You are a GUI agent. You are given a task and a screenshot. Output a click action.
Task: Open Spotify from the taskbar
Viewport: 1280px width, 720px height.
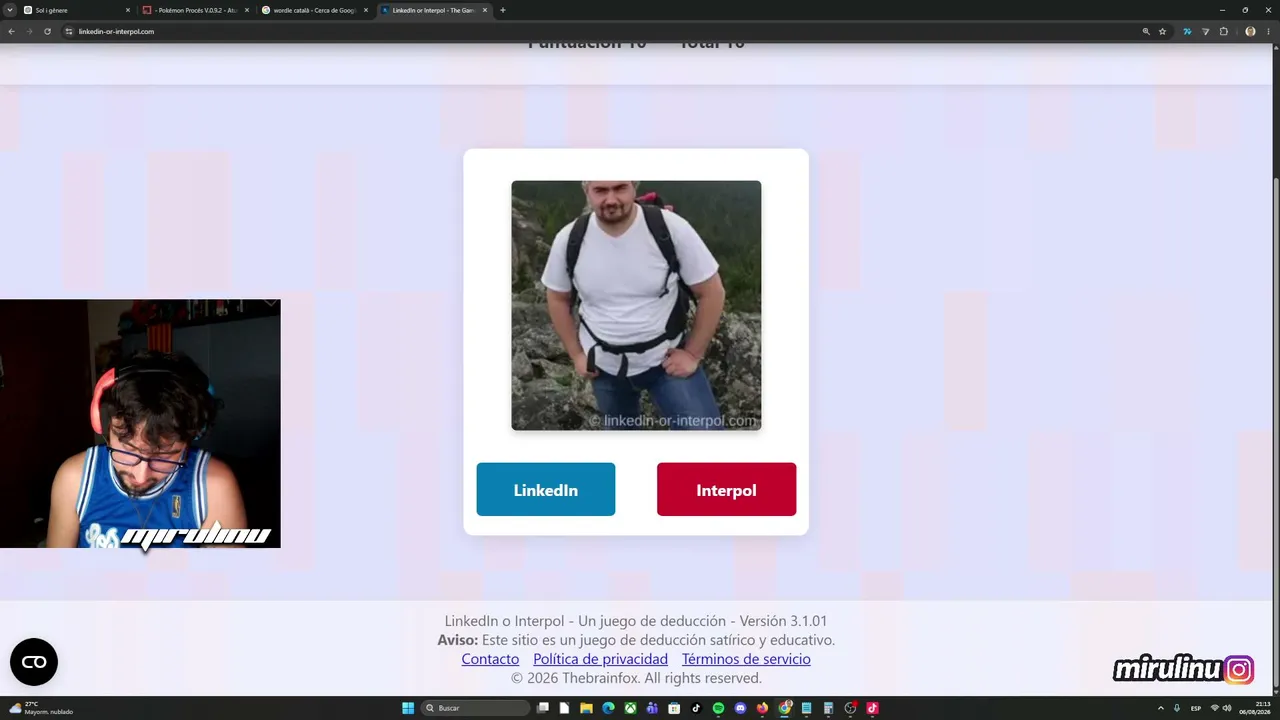(x=718, y=708)
